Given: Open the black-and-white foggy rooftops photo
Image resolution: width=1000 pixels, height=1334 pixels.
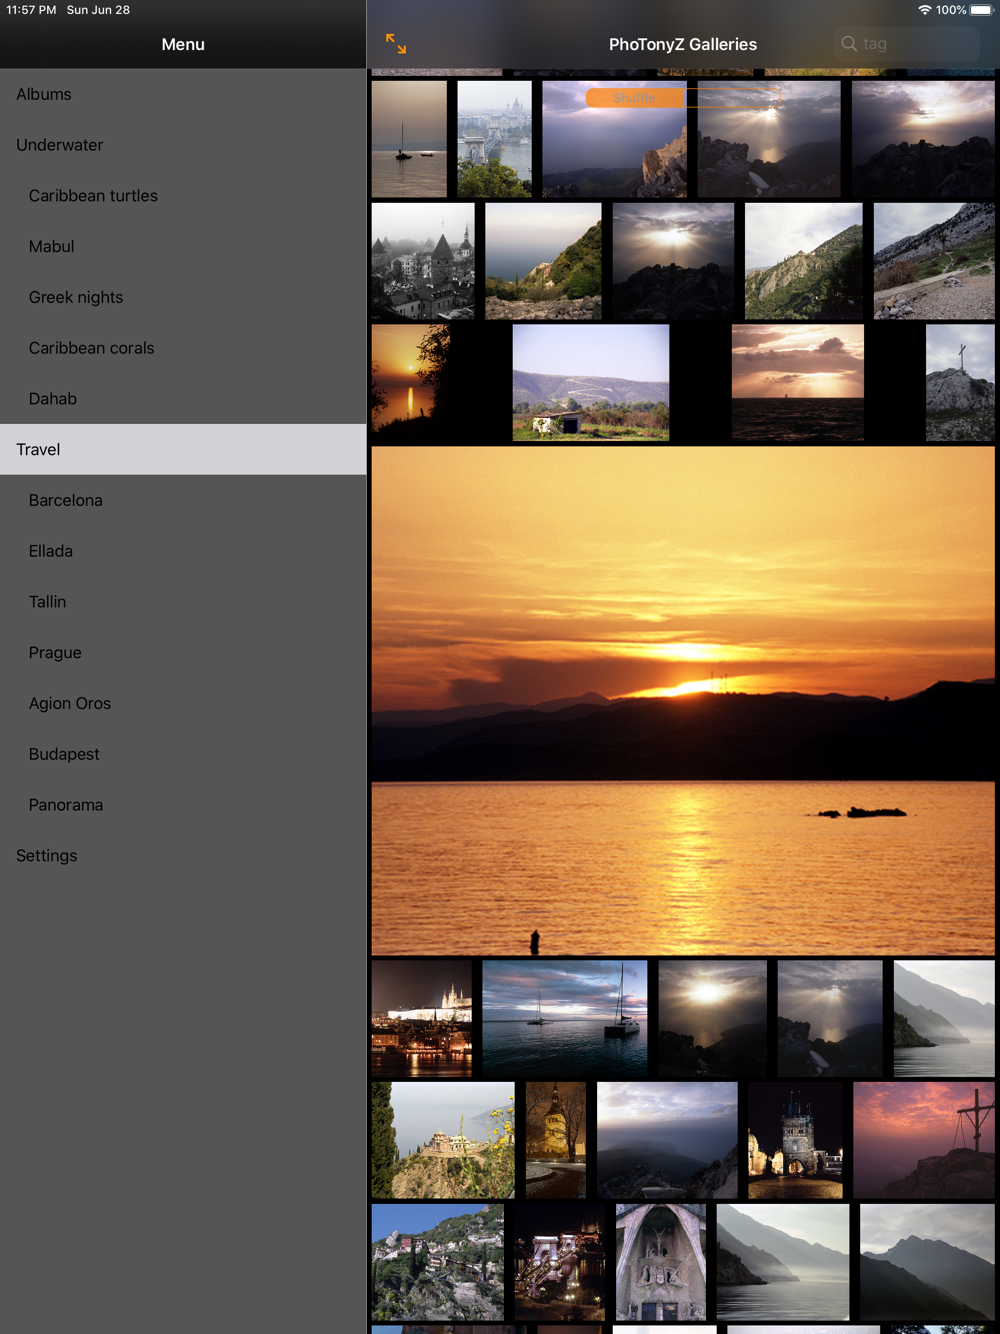Looking at the screenshot, I should pyautogui.click(x=423, y=261).
